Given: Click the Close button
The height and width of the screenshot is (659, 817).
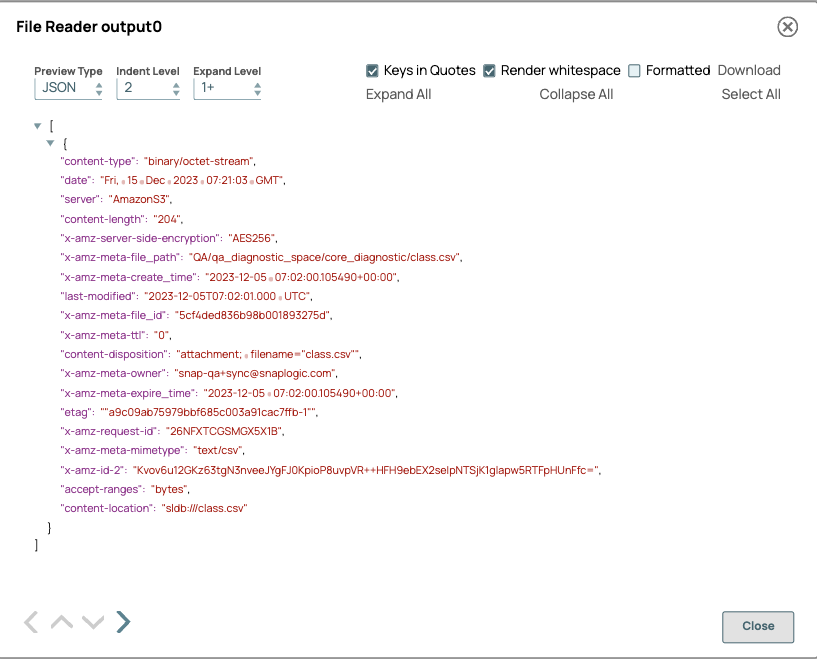Looking at the screenshot, I should (757, 627).
